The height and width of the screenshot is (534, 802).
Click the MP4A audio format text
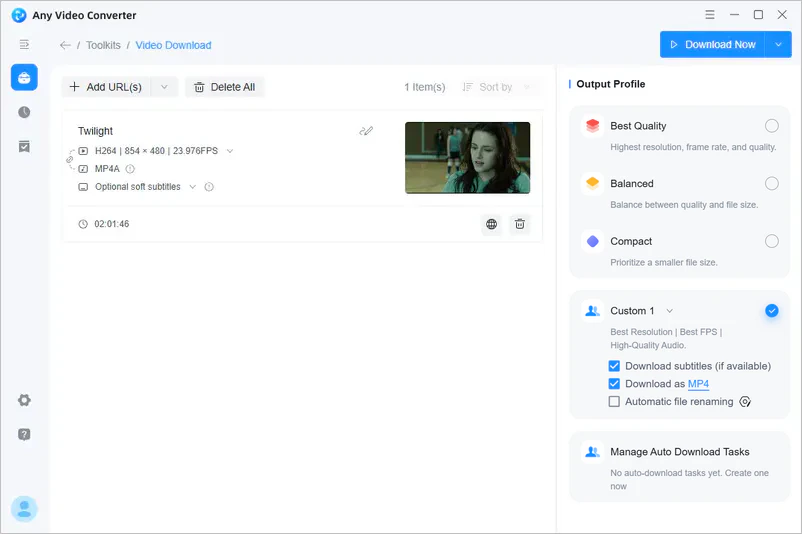(x=107, y=169)
